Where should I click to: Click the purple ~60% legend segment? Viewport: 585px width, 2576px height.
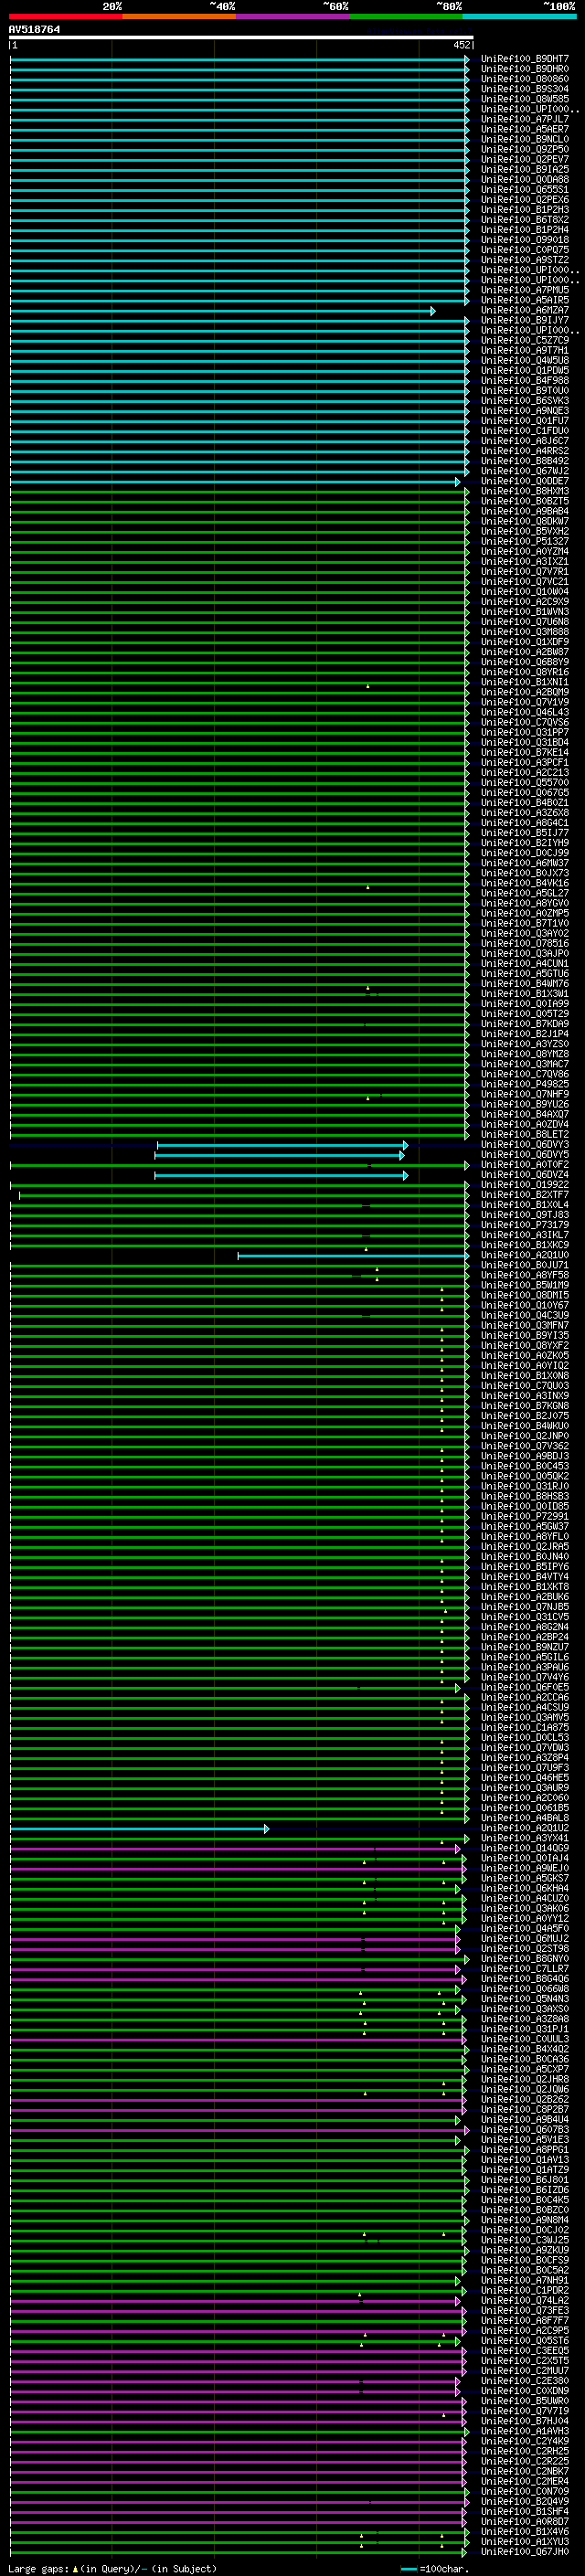pos(293,16)
